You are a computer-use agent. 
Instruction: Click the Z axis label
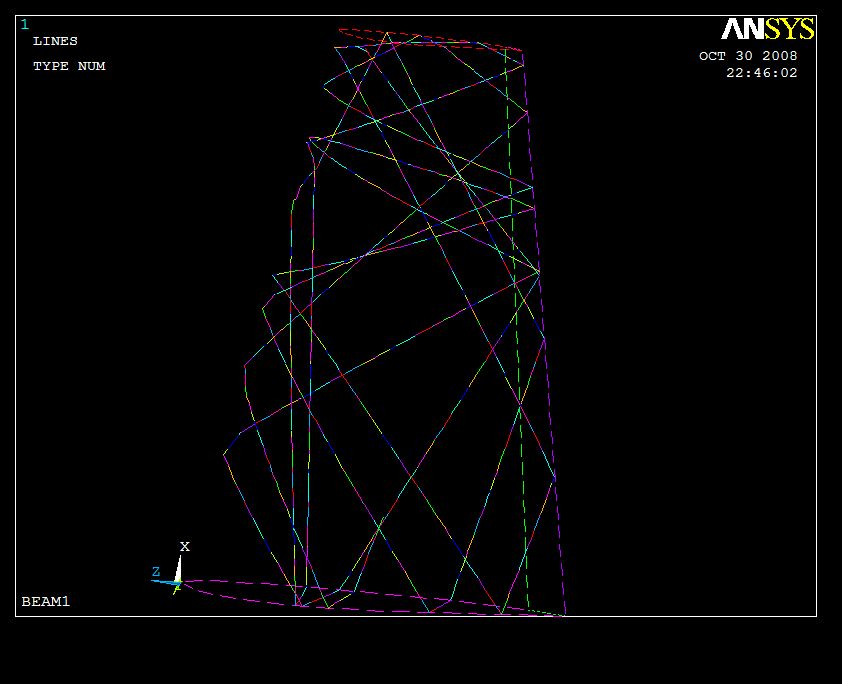156,572
